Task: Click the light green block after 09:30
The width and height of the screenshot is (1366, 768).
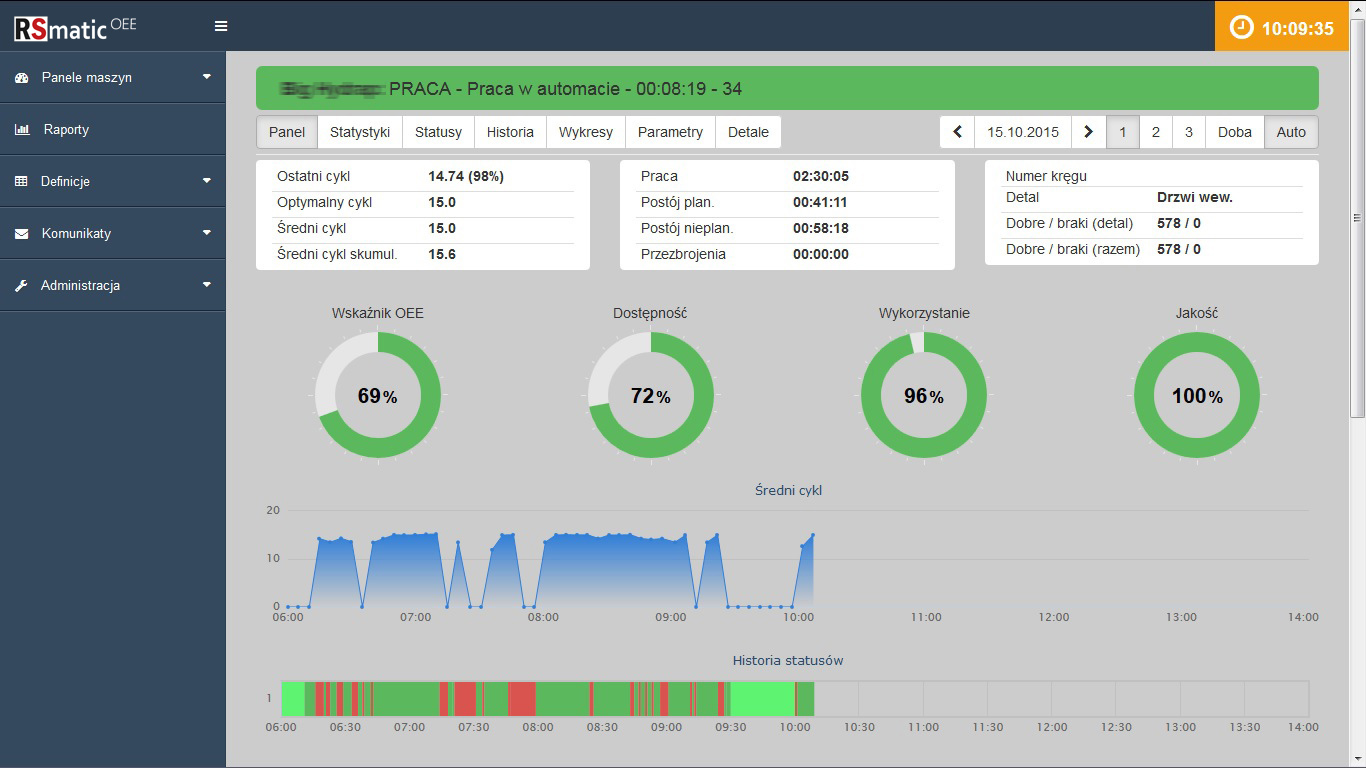Action: click(762, 698)
